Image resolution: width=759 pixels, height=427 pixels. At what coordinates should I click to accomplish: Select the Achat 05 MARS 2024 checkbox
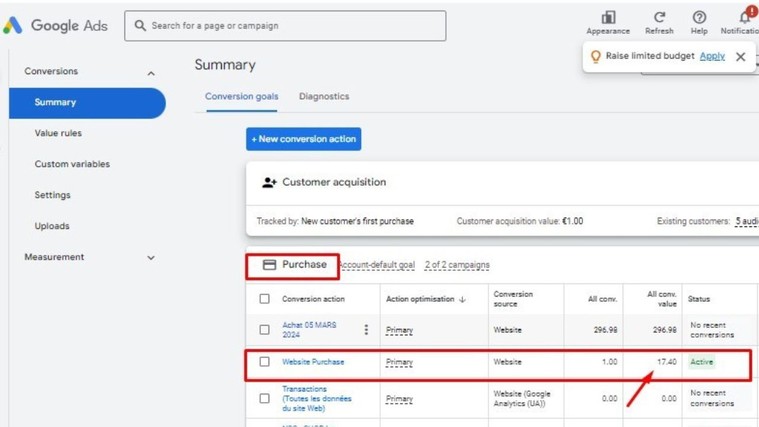click(x=264, y=330)
